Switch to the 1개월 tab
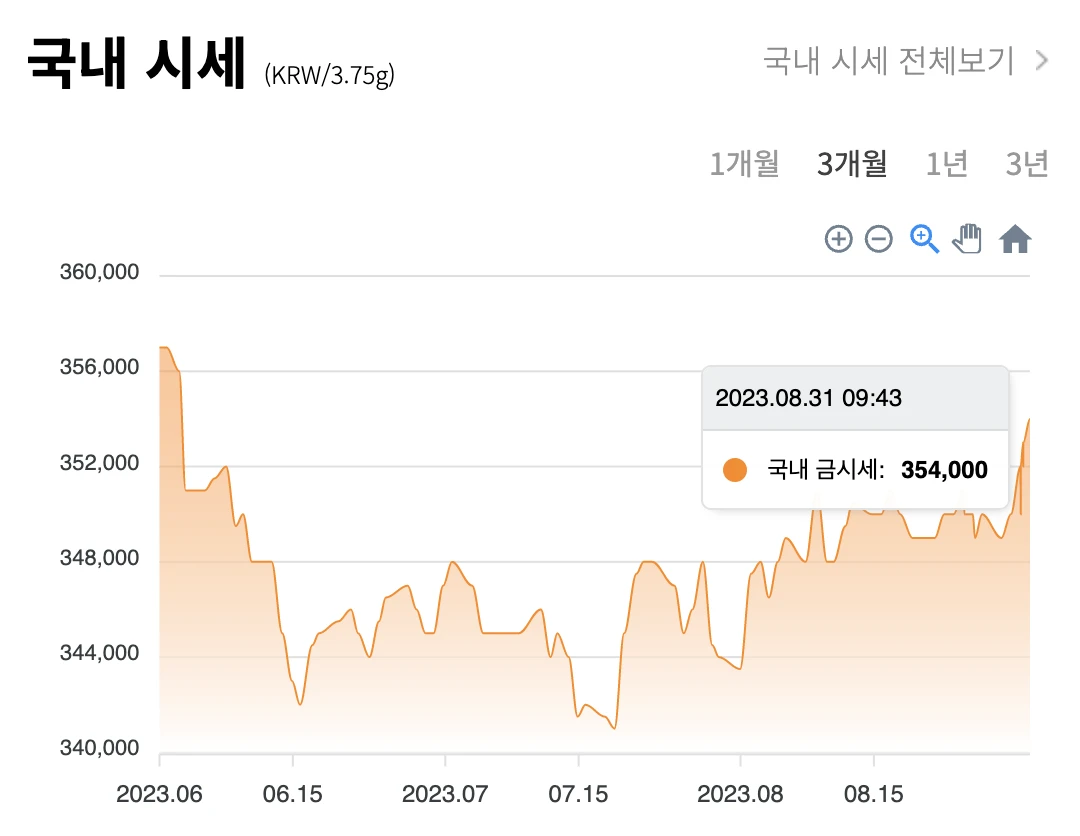This screenshot has height=836, width=1080. [x=745, y=164]
